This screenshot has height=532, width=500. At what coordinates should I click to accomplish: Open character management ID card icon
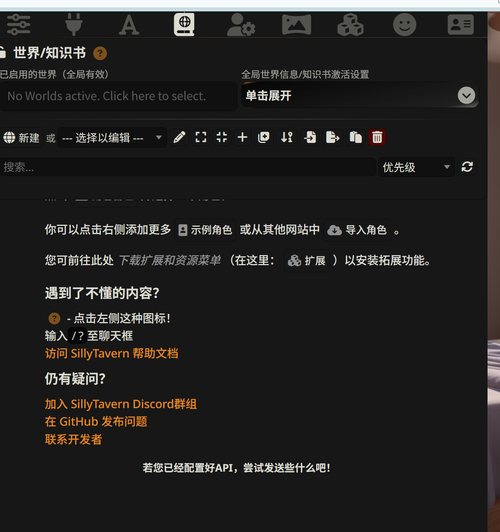point(460,24)
